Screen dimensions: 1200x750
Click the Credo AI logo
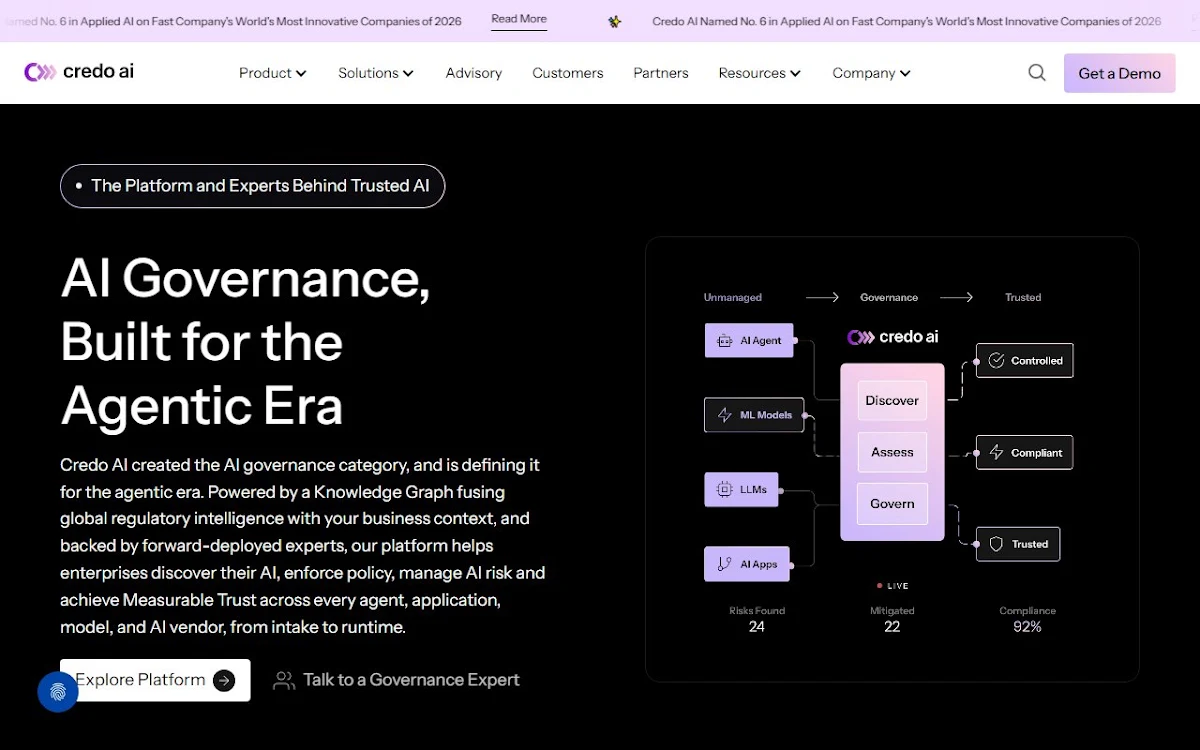click(79, 72)
